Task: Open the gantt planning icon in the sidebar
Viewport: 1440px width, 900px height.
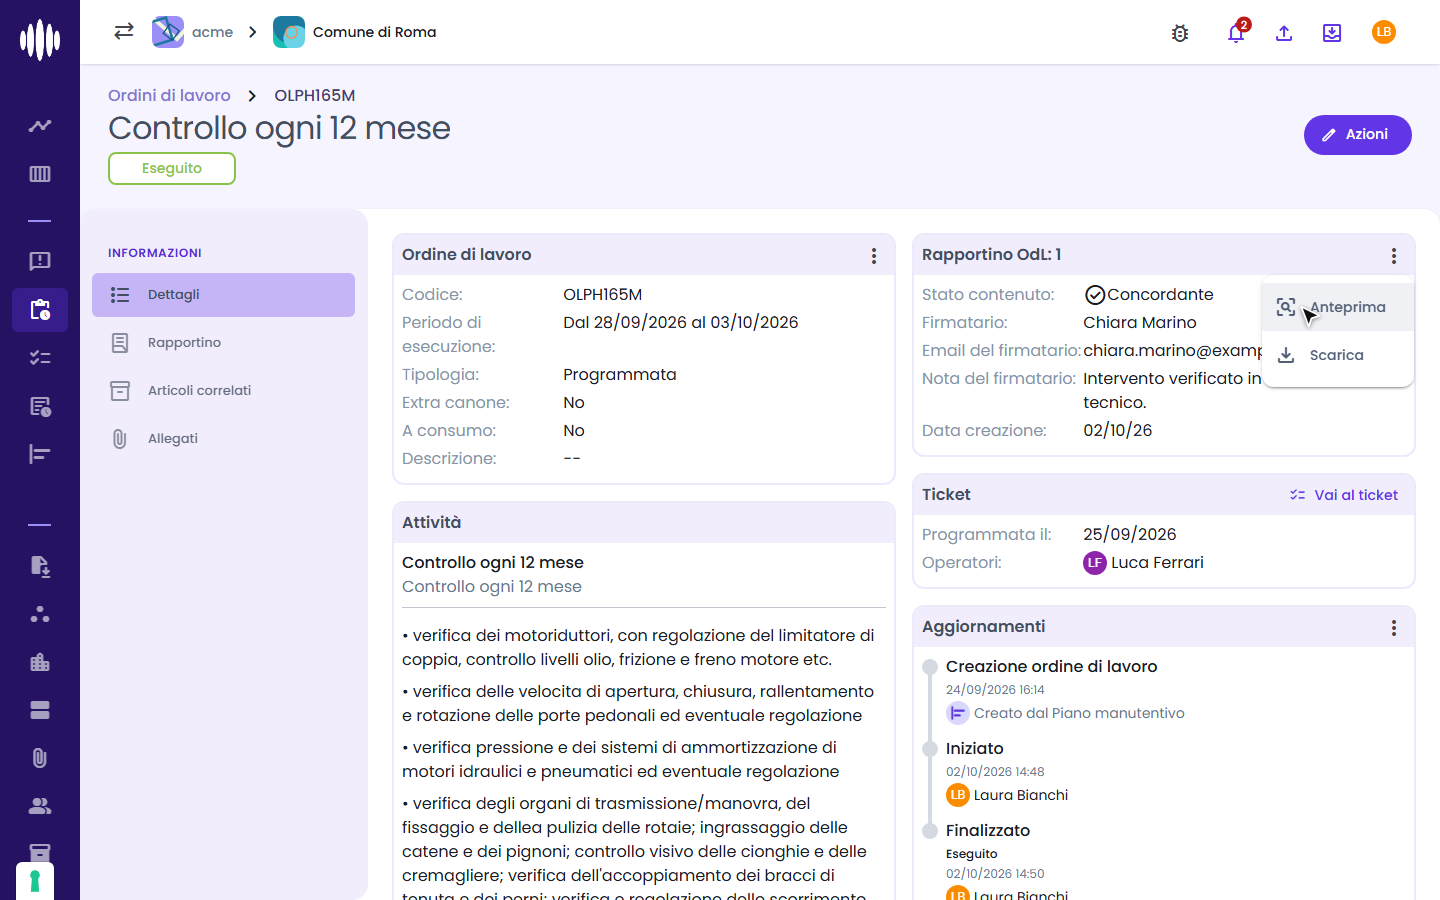Action: [40, 454]
